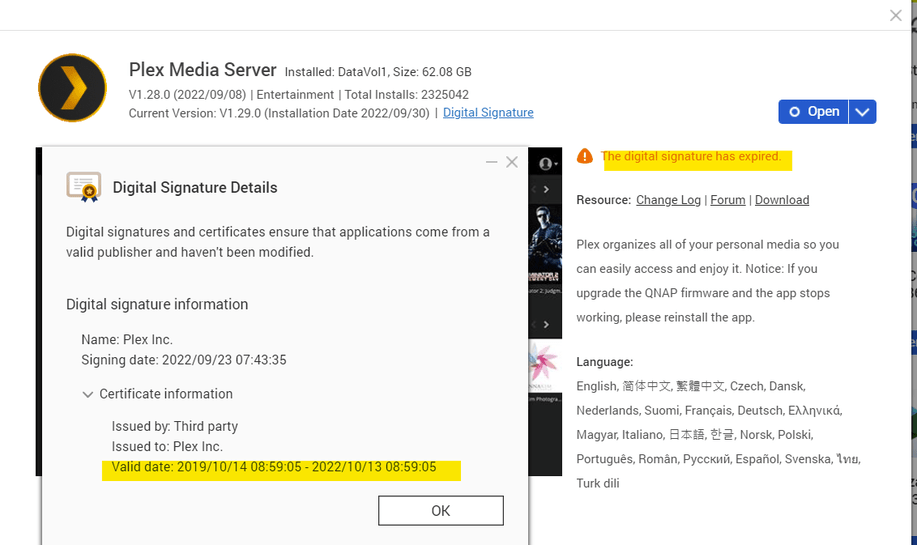The width and height of the screenshot is (917, 545).
Task: Click the orange expired-signature warning icon
Action: 584,156
